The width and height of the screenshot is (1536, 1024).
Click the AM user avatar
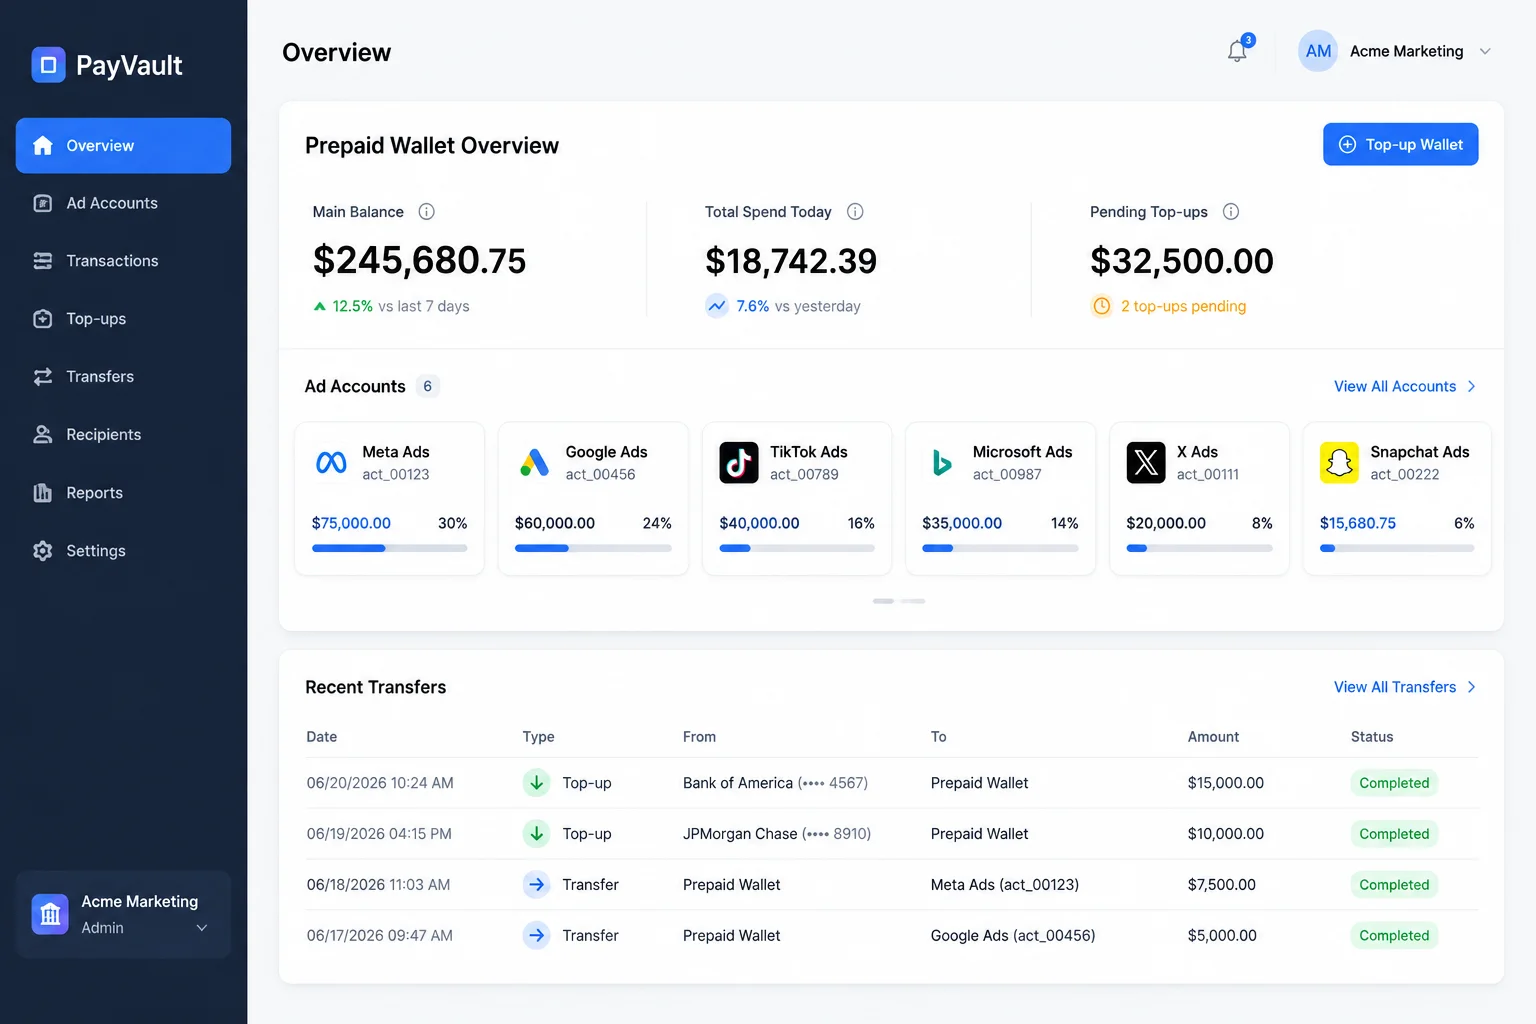1318,51
